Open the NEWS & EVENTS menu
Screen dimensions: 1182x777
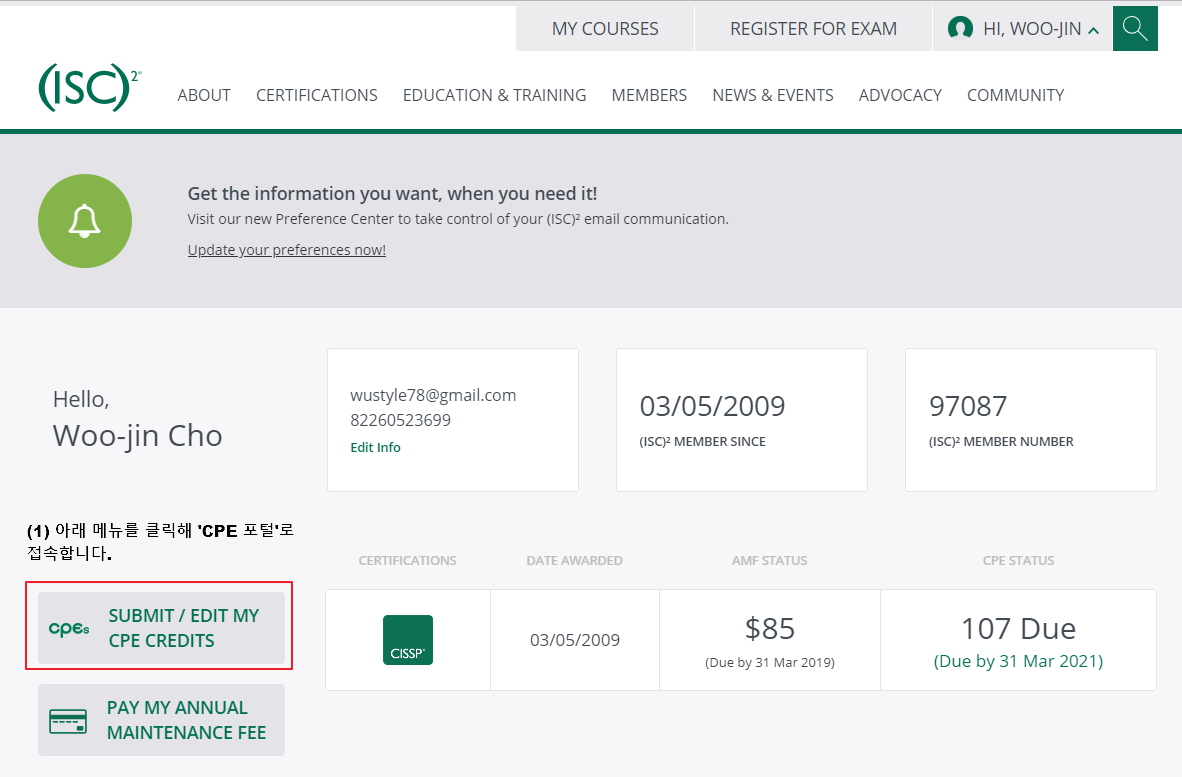(x=773, y=95)
